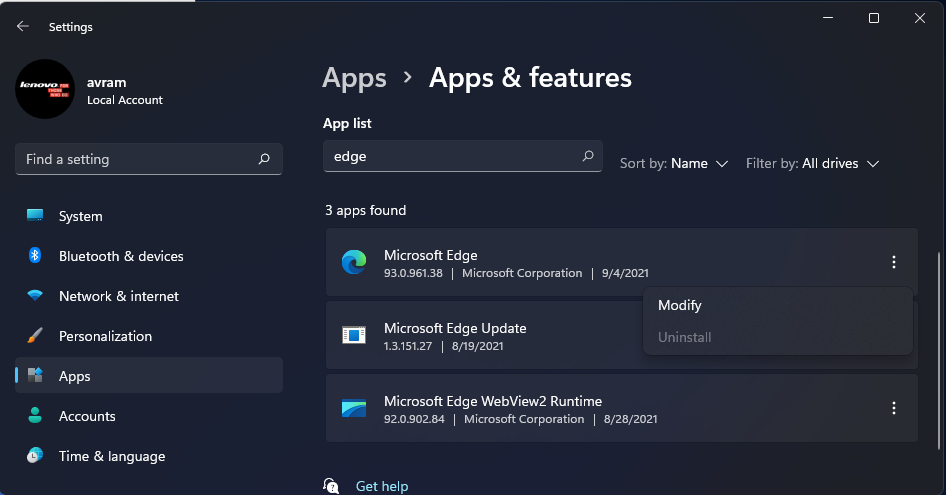Click the avram profile picture

[x=45, y=89]
